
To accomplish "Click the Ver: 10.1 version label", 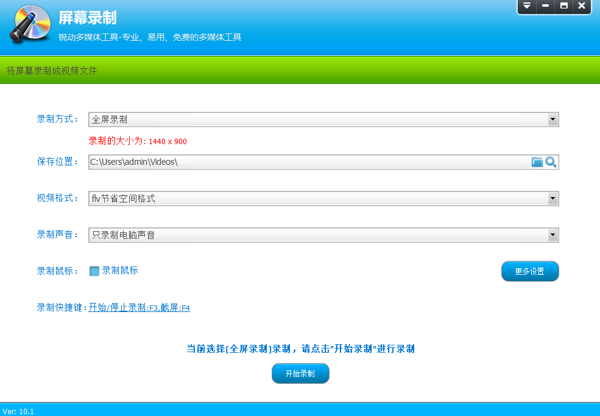I will point(19,410).
